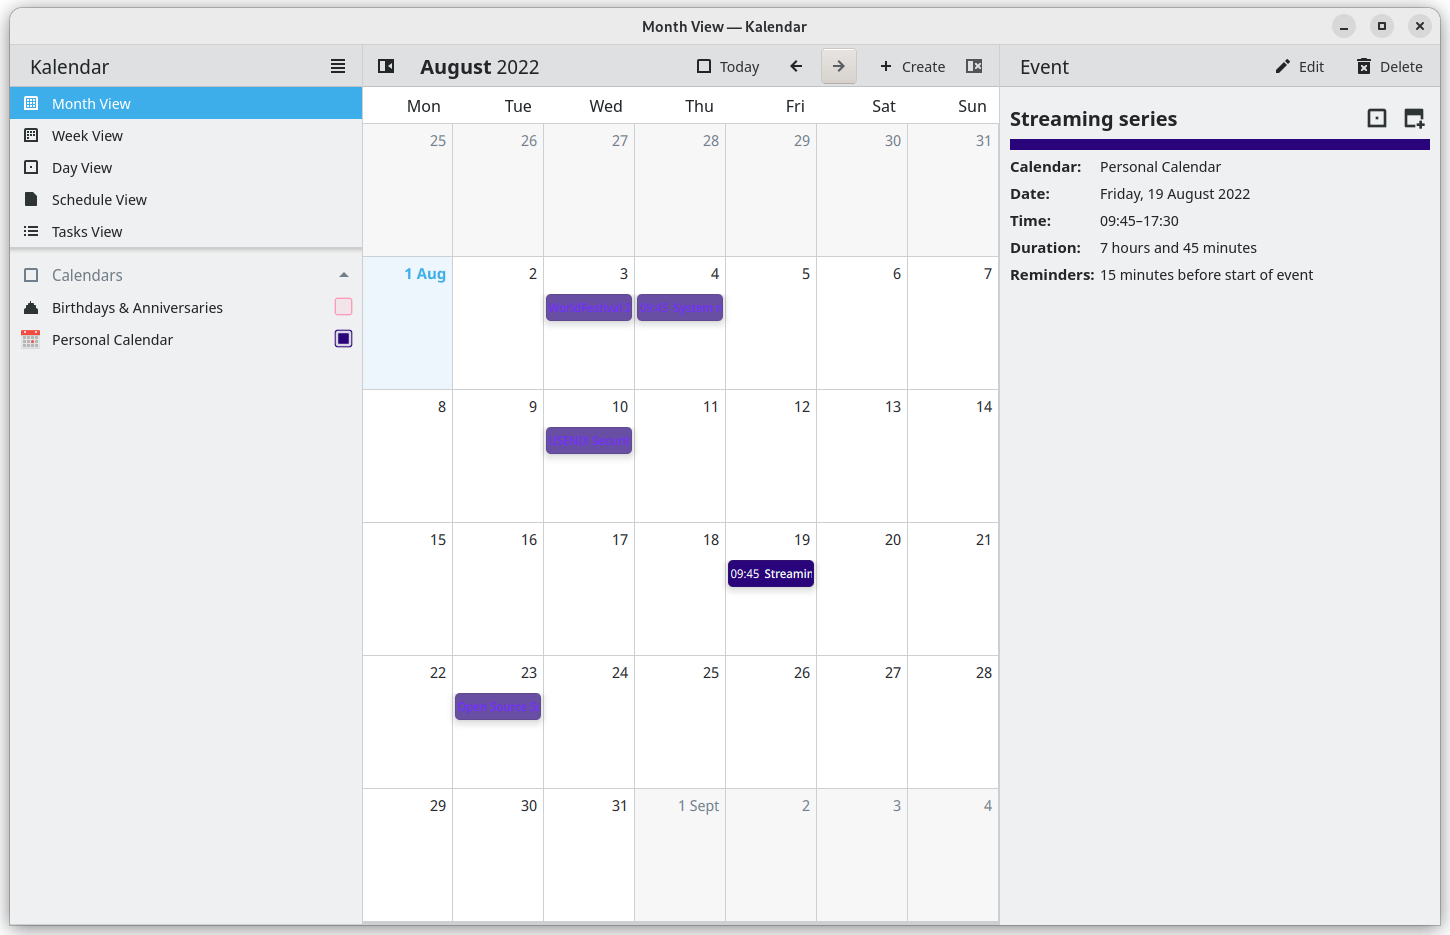Click the Week View icon
1450x935 pixels.
point(31,135)
